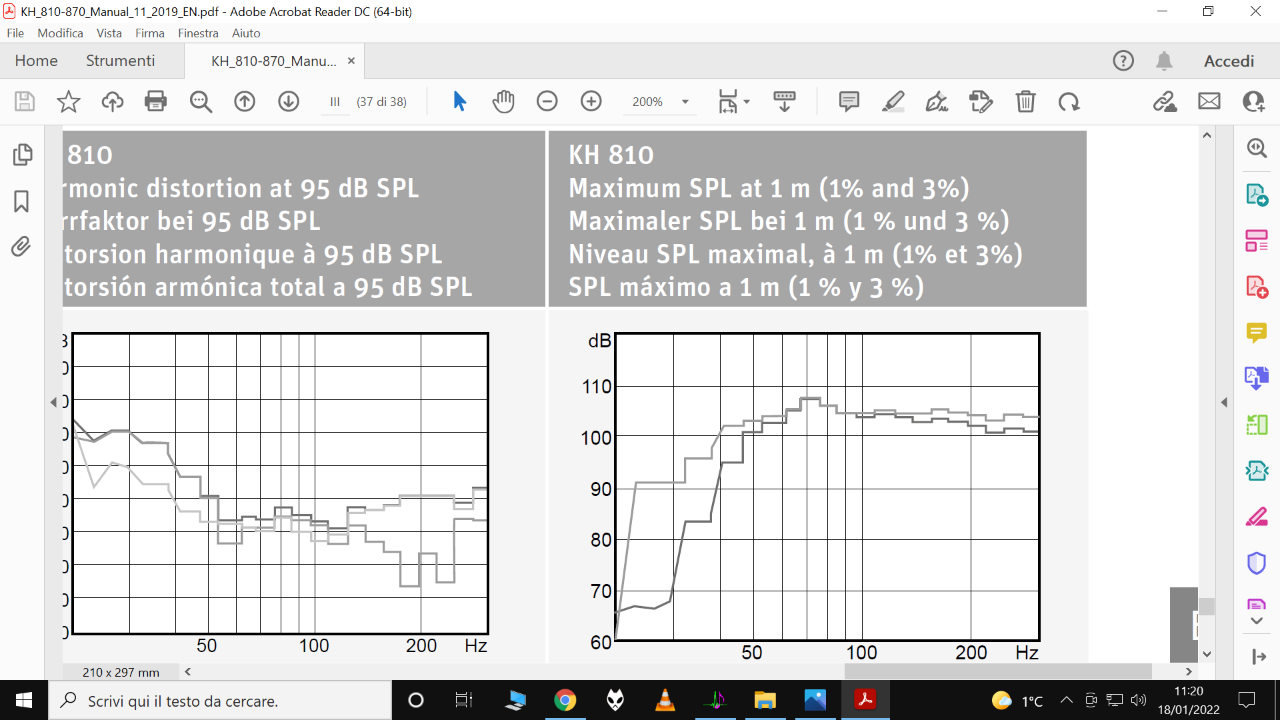Click the Zoom out minus icon
The image size is (1280, 720).
[547, 101]
